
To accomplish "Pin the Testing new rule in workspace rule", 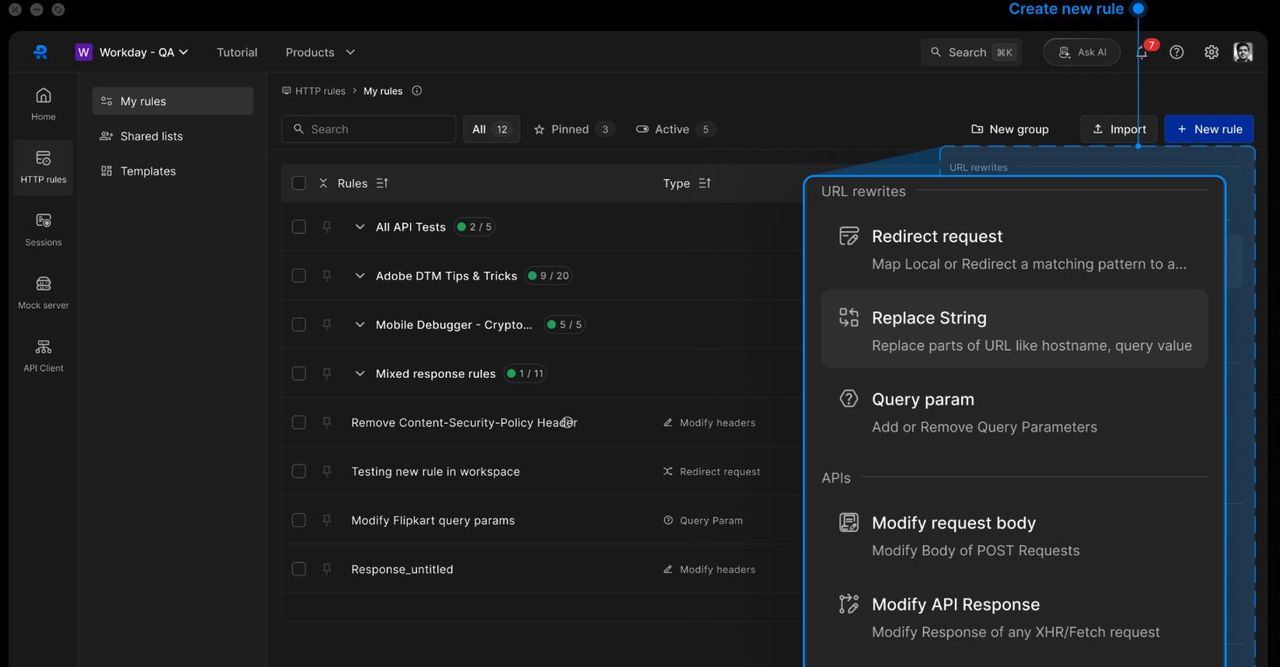I will (x=327, y=471).
